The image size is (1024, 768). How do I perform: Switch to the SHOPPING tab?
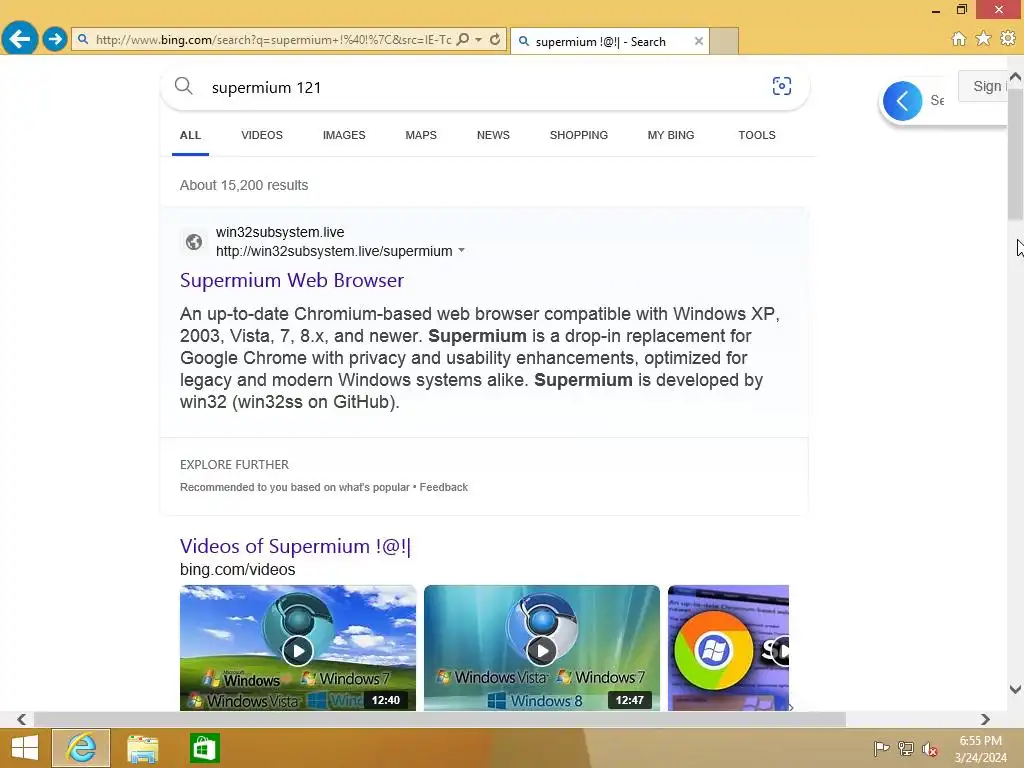[579, 135]
